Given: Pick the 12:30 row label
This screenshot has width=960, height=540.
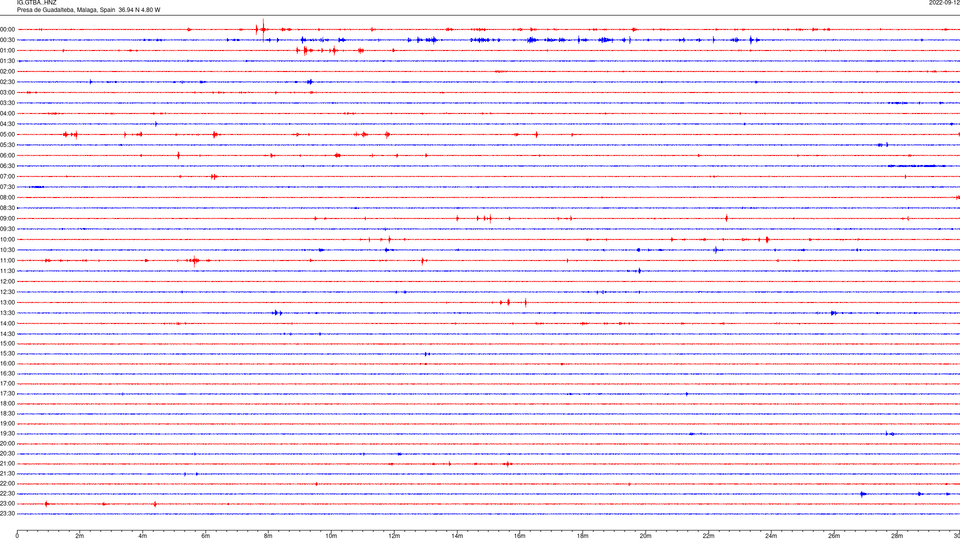Looking at the screenshot, I should (x=8, y=292).
